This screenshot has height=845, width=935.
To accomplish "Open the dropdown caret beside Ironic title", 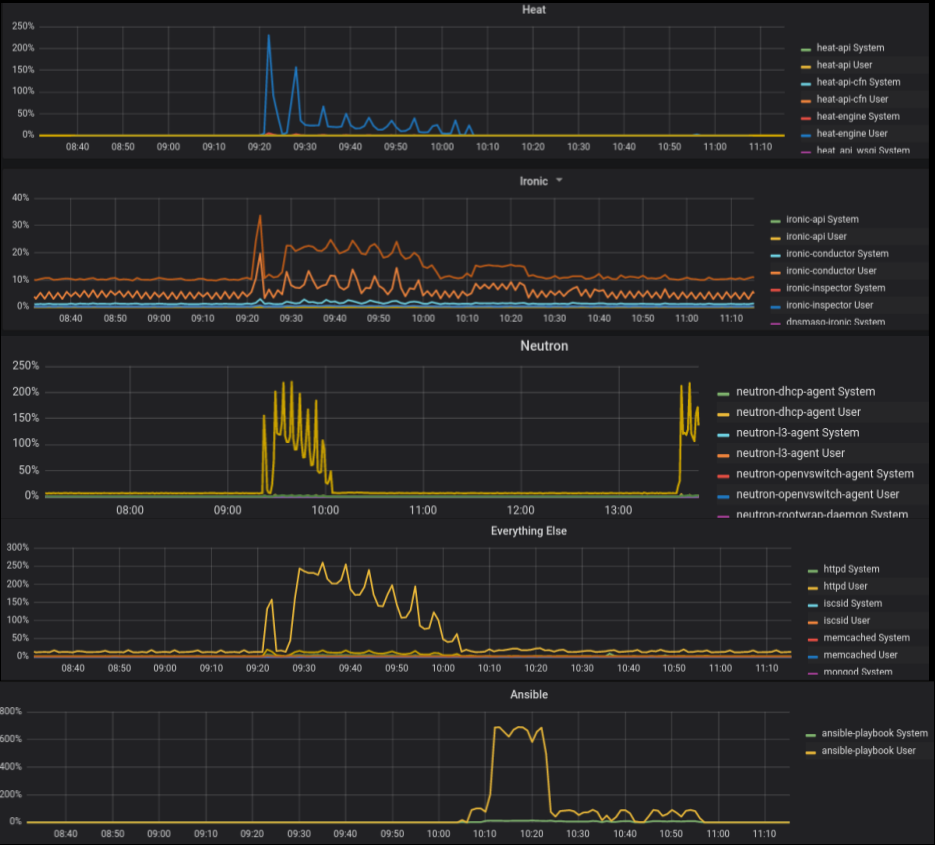I will [560, 181].
